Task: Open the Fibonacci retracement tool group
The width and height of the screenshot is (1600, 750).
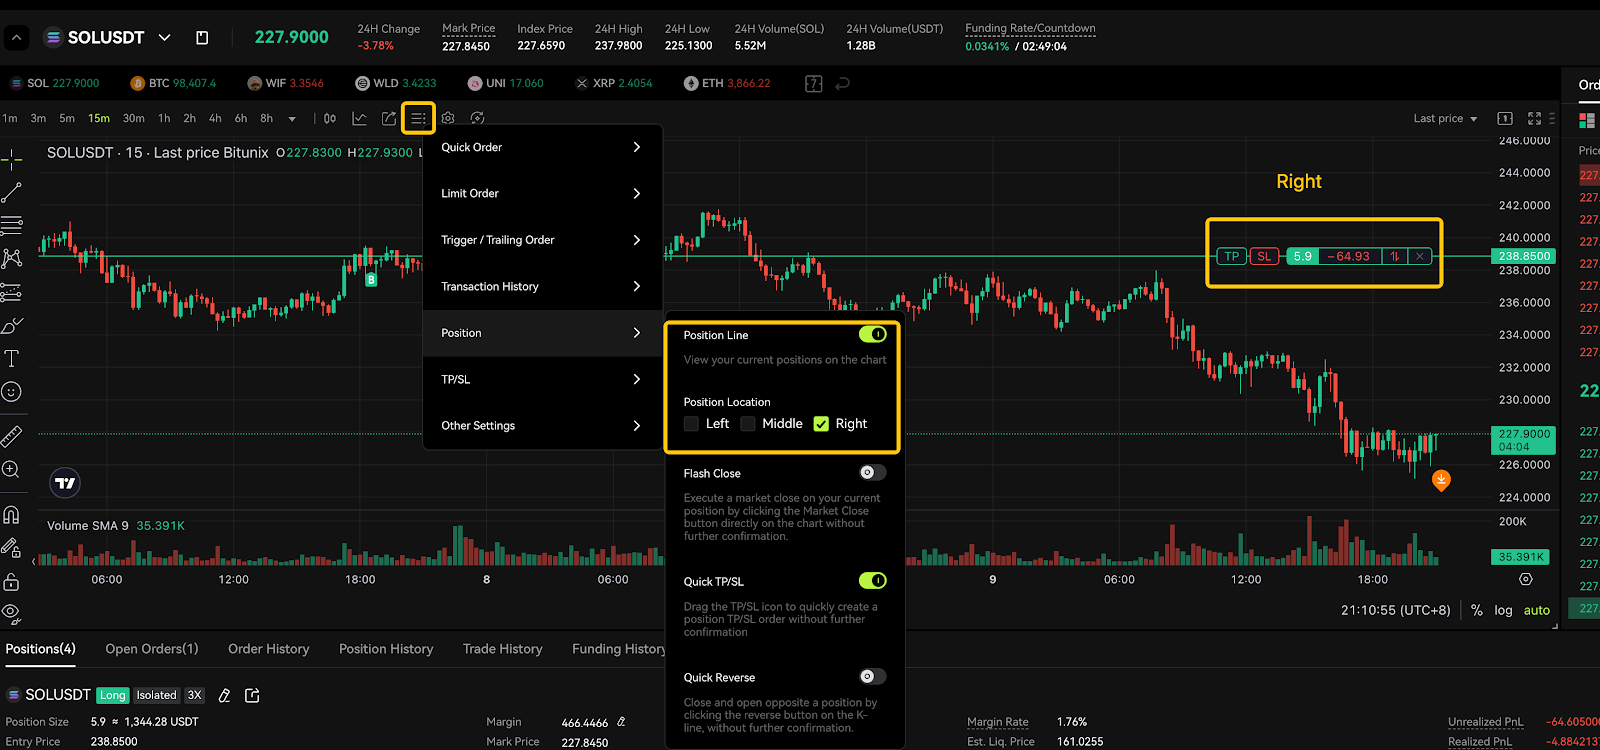Action: [x=11, y=225]
